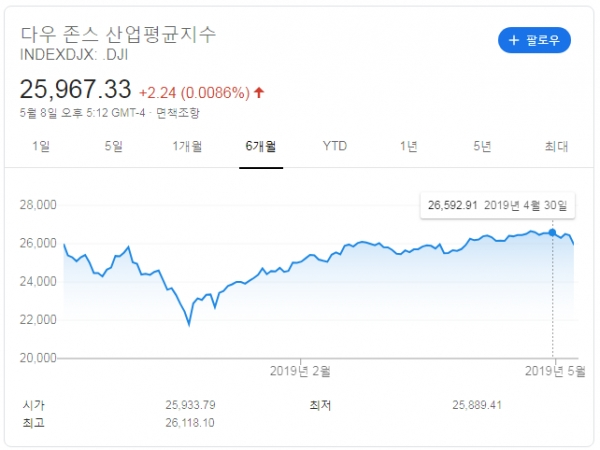Click the red up arrow price indicator

260,92
